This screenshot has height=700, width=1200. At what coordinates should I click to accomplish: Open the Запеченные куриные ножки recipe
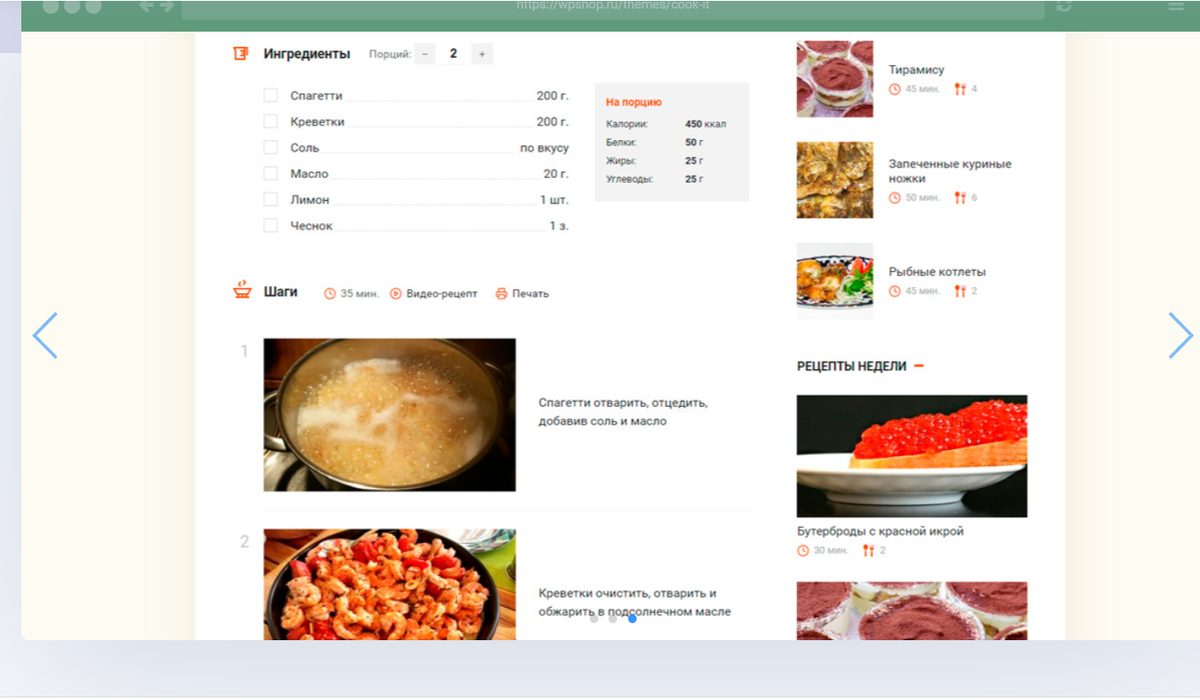click(950, 171)
